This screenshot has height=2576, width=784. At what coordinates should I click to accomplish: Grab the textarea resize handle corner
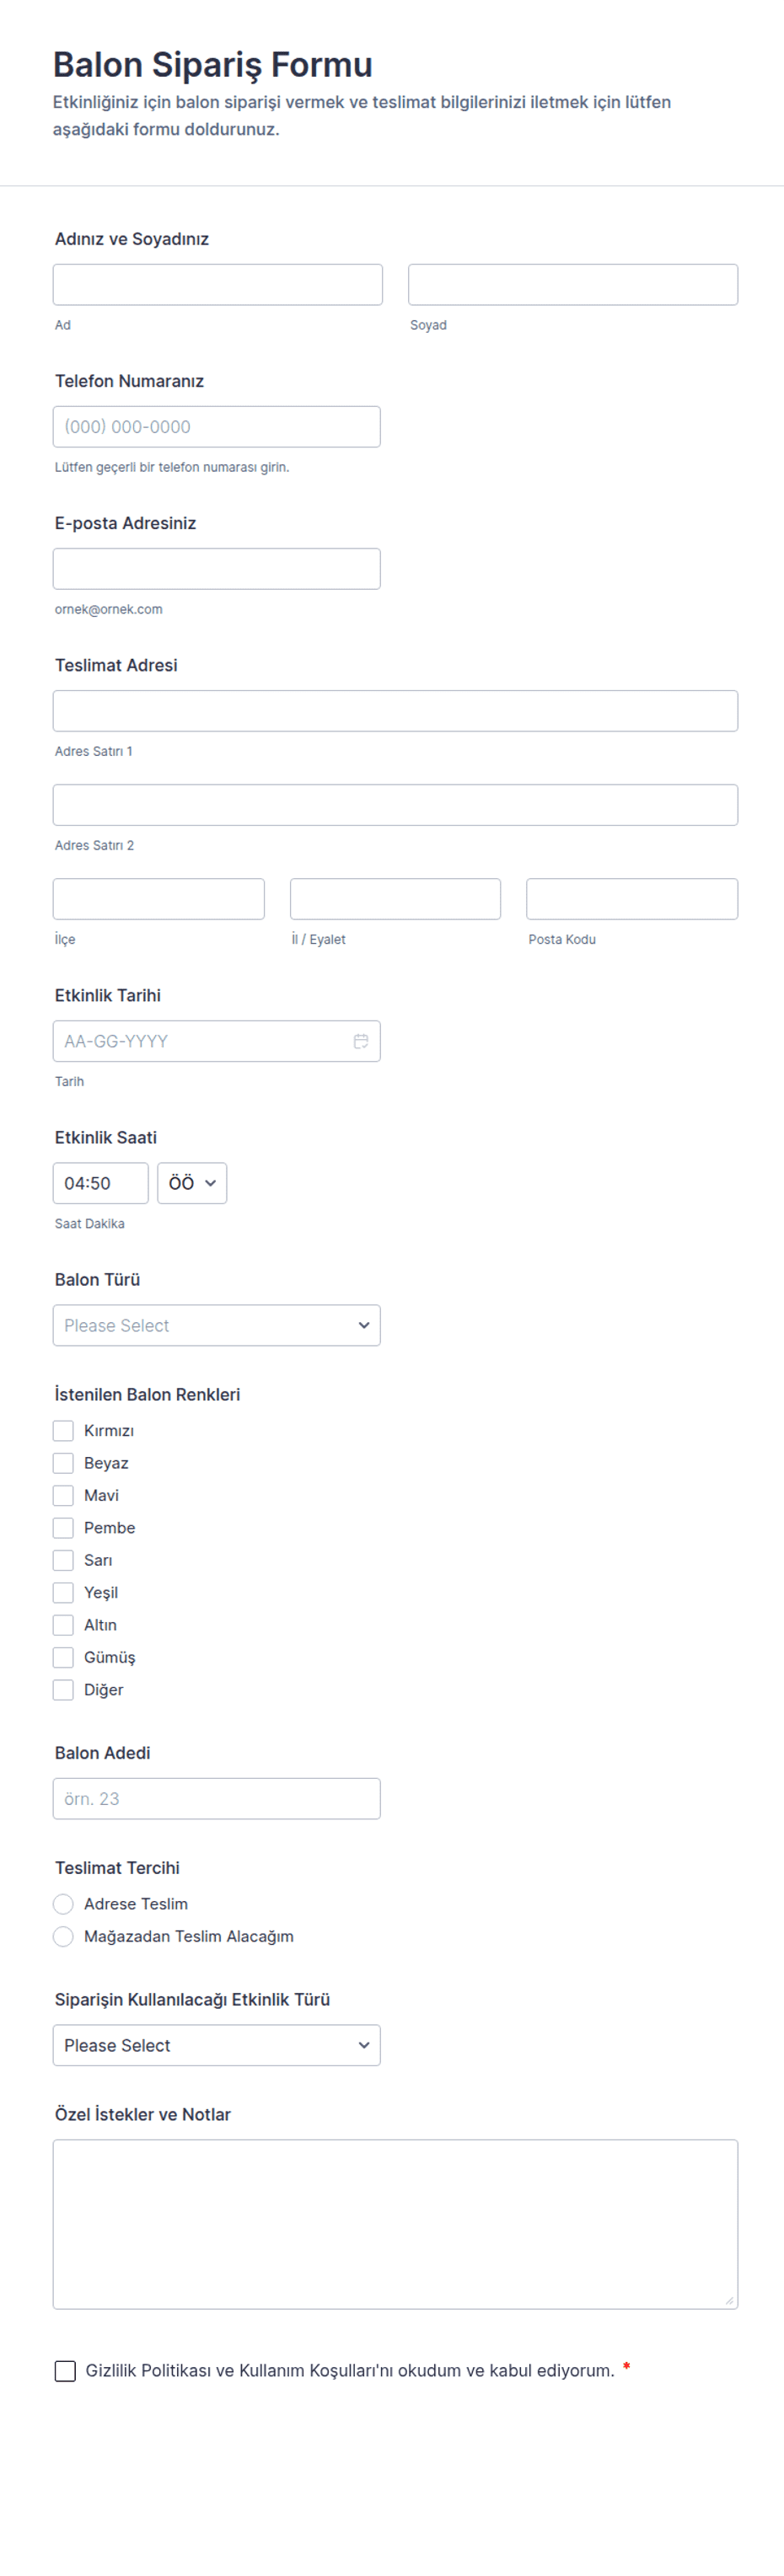coord(729,2300)
